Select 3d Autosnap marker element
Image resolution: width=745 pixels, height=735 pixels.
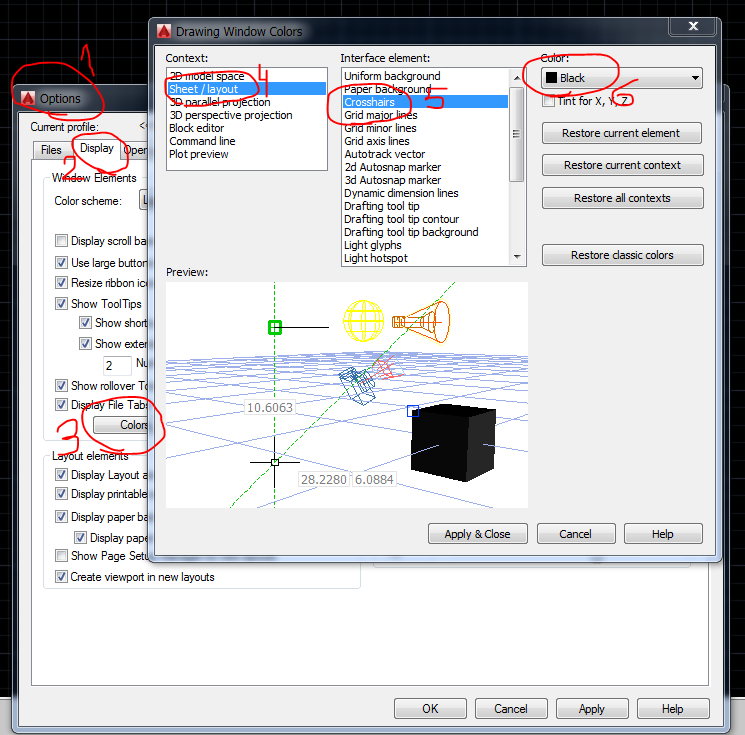(425, 180)
